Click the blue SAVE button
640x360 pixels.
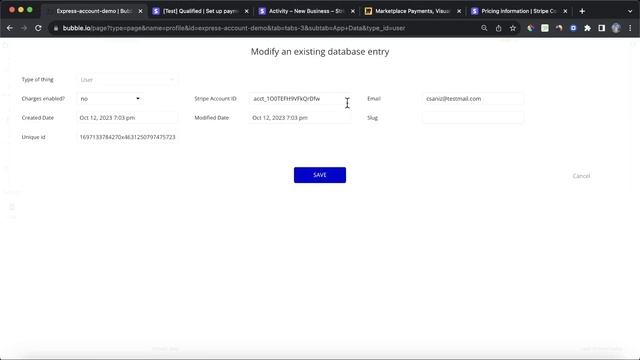click(x=320, y=175)
